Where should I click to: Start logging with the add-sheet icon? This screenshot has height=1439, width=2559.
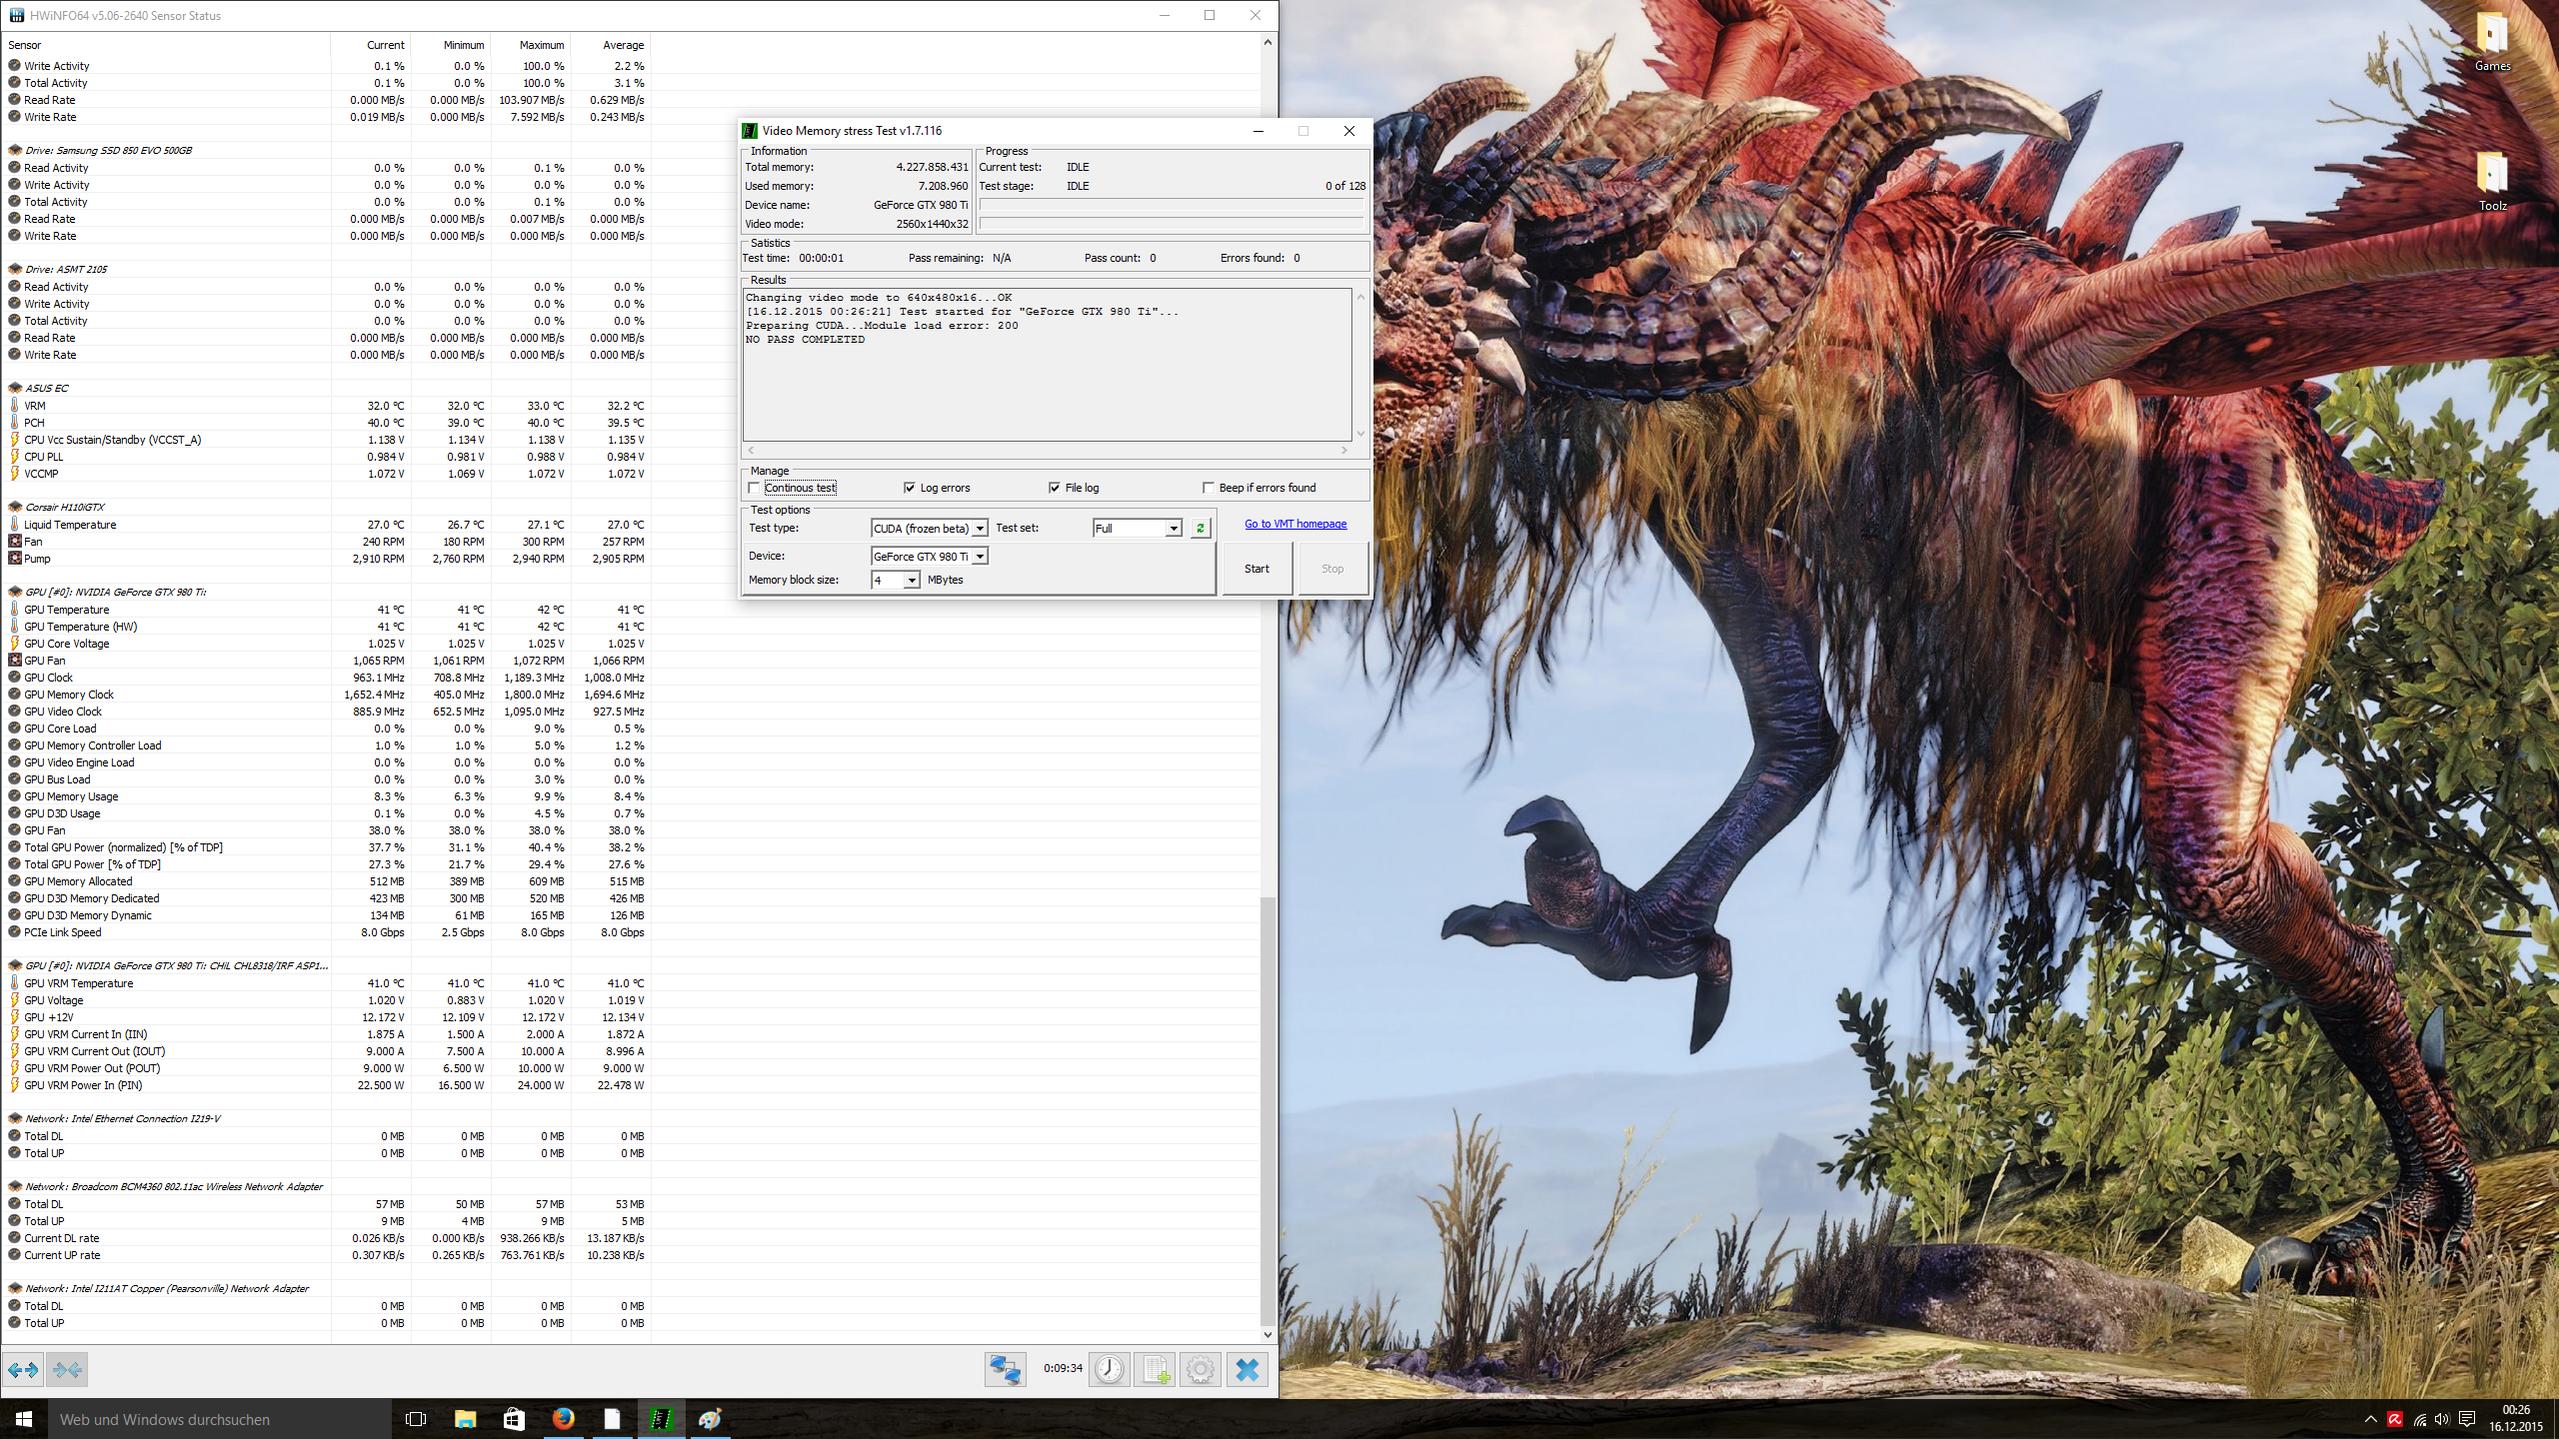(1154, 1369)
